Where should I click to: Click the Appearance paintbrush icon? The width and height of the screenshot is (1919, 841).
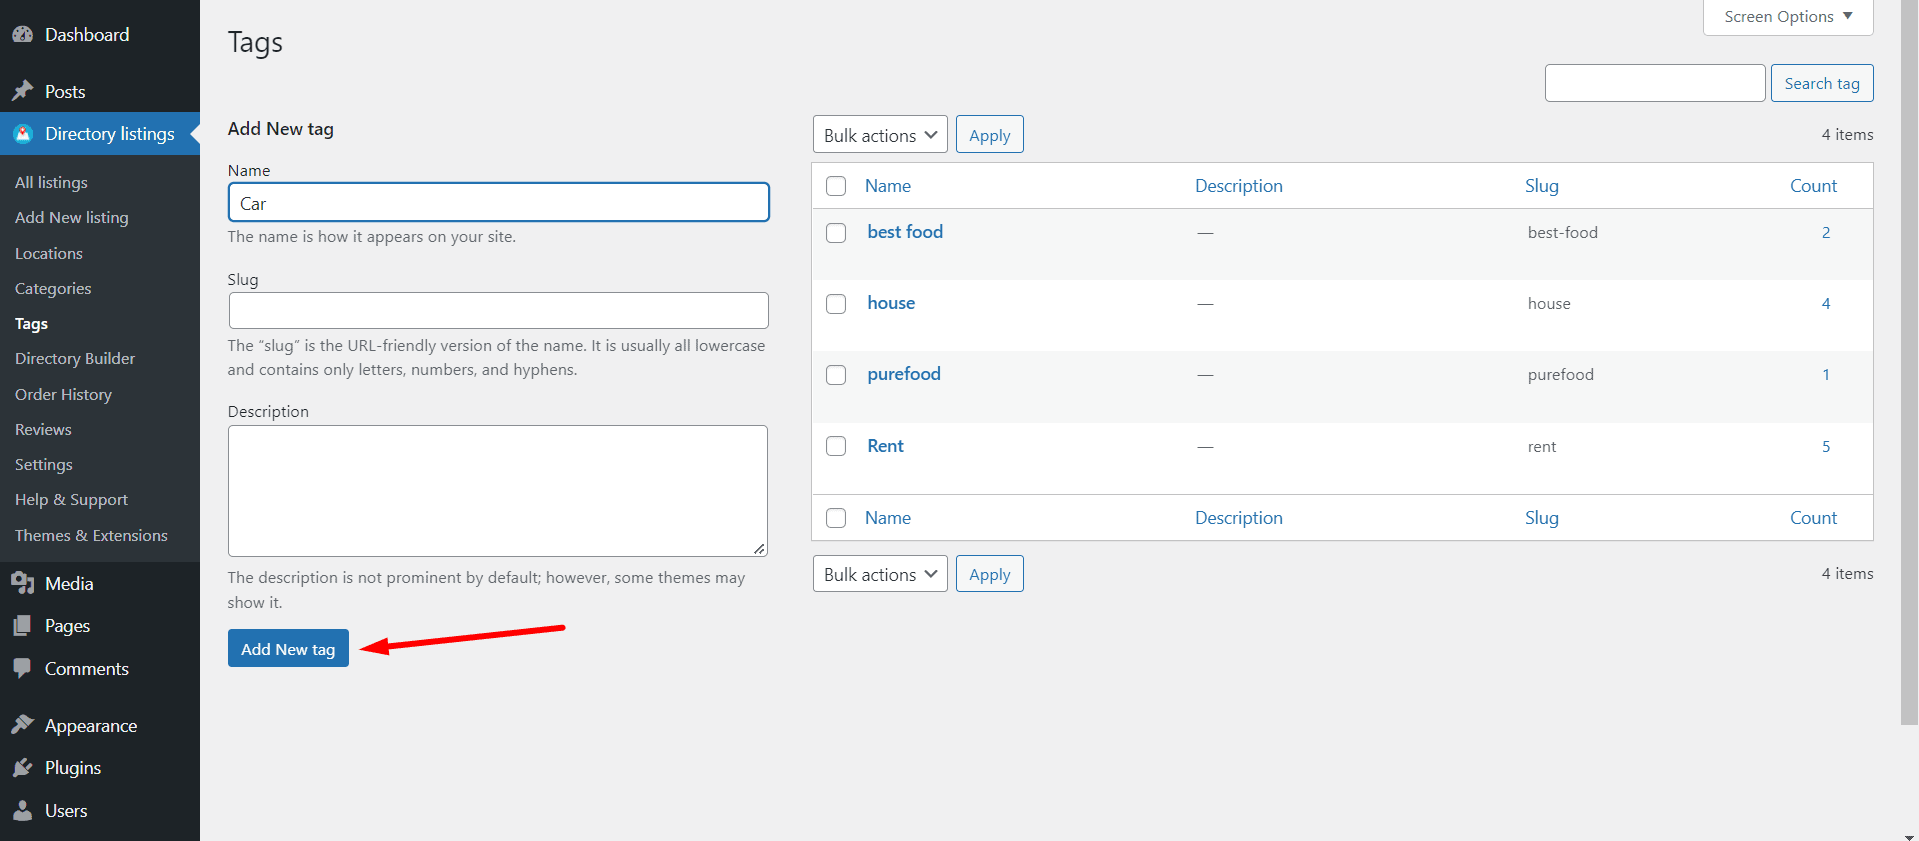23,725
